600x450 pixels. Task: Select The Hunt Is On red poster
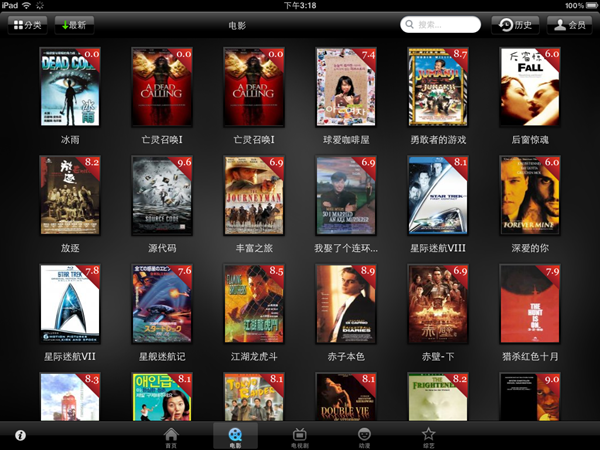[x=530, y=304]
